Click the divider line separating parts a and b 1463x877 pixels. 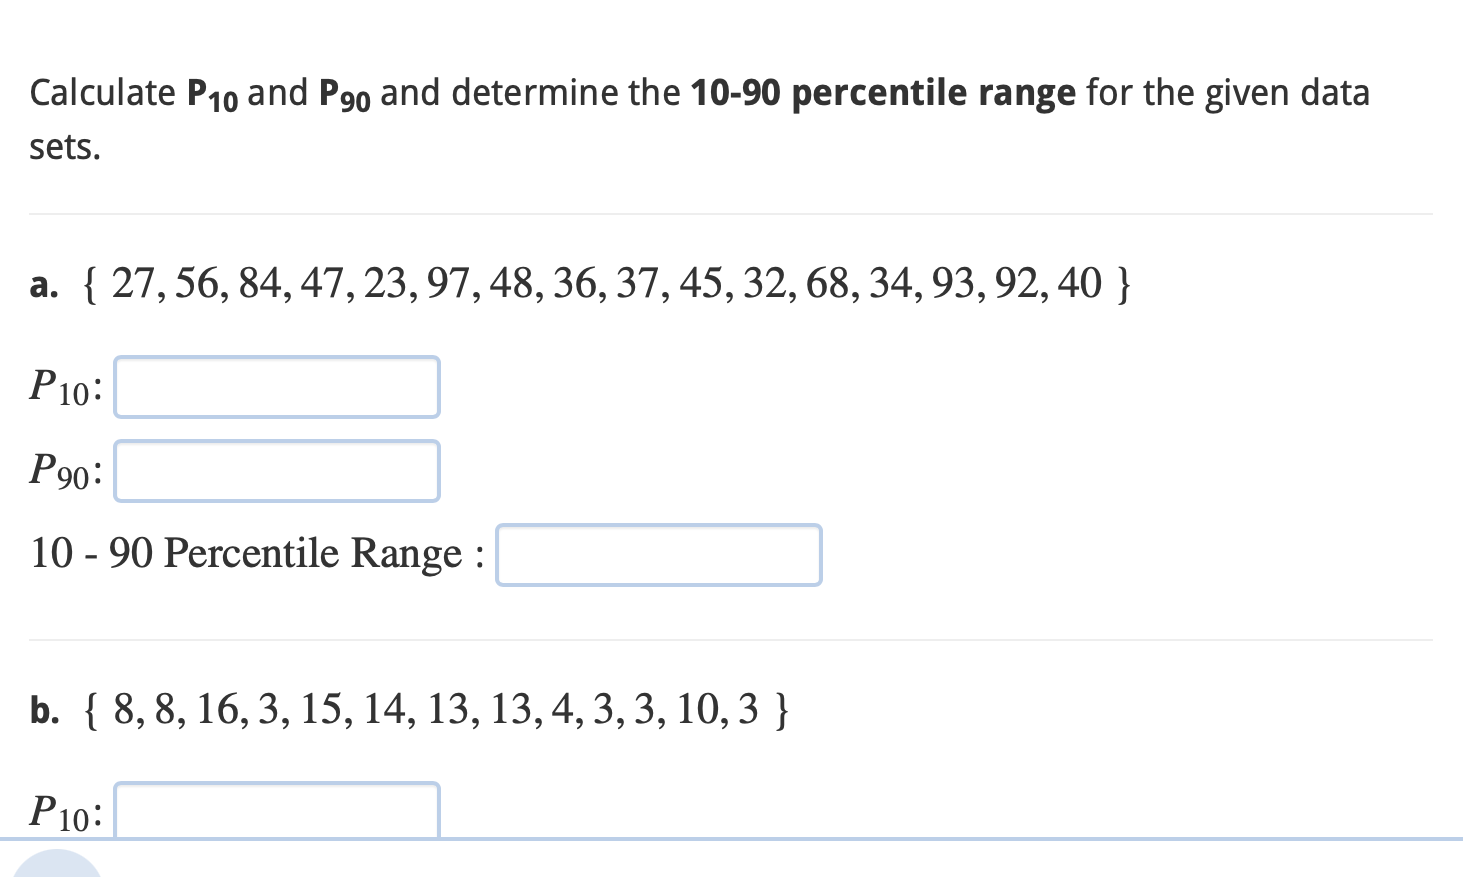[730, 638]
